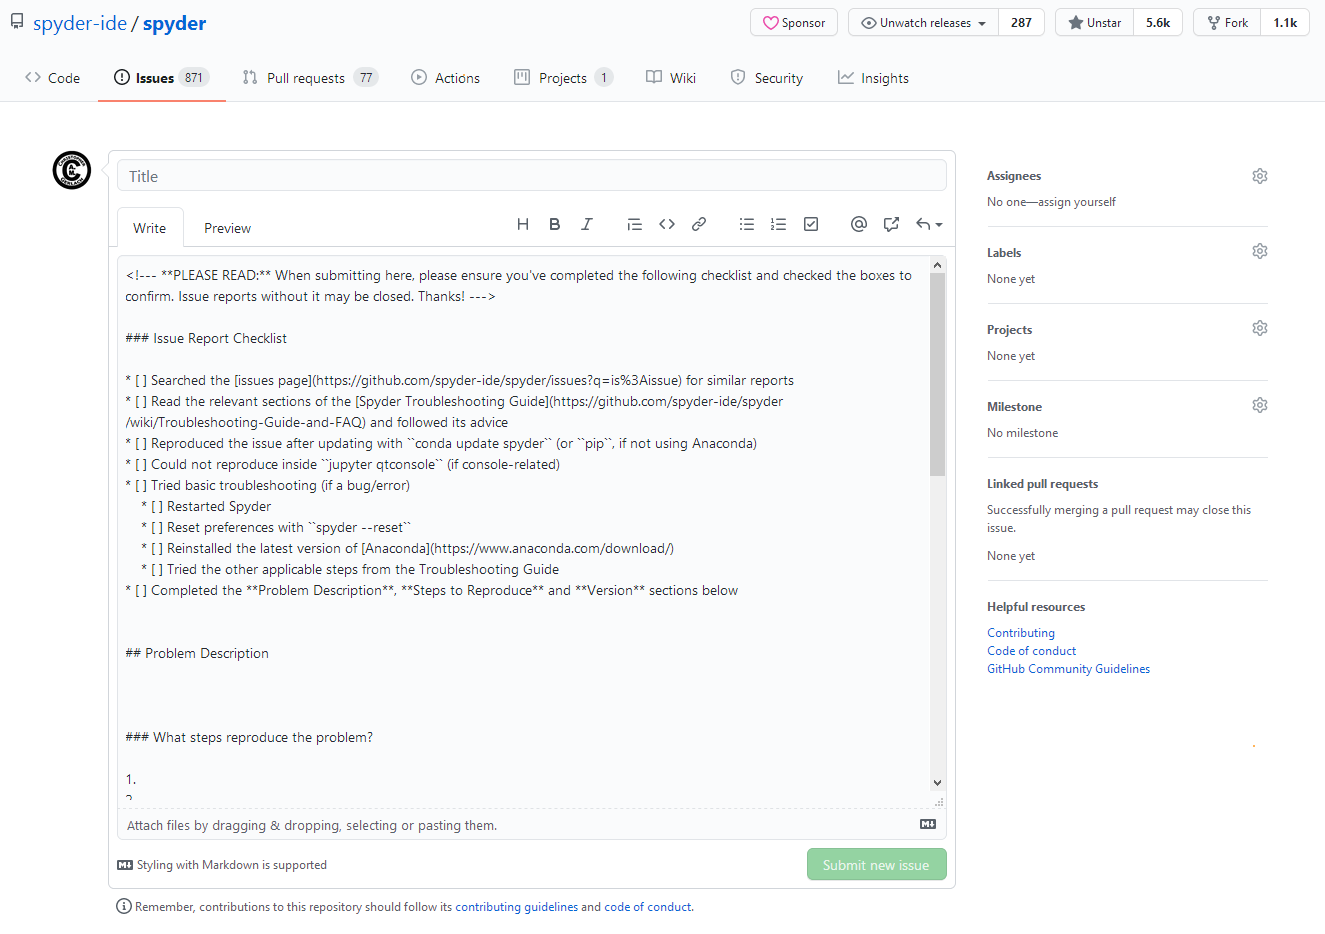Open the Labels settings gear
This screenshot has width=1325, height=934.
(1259, 251)
